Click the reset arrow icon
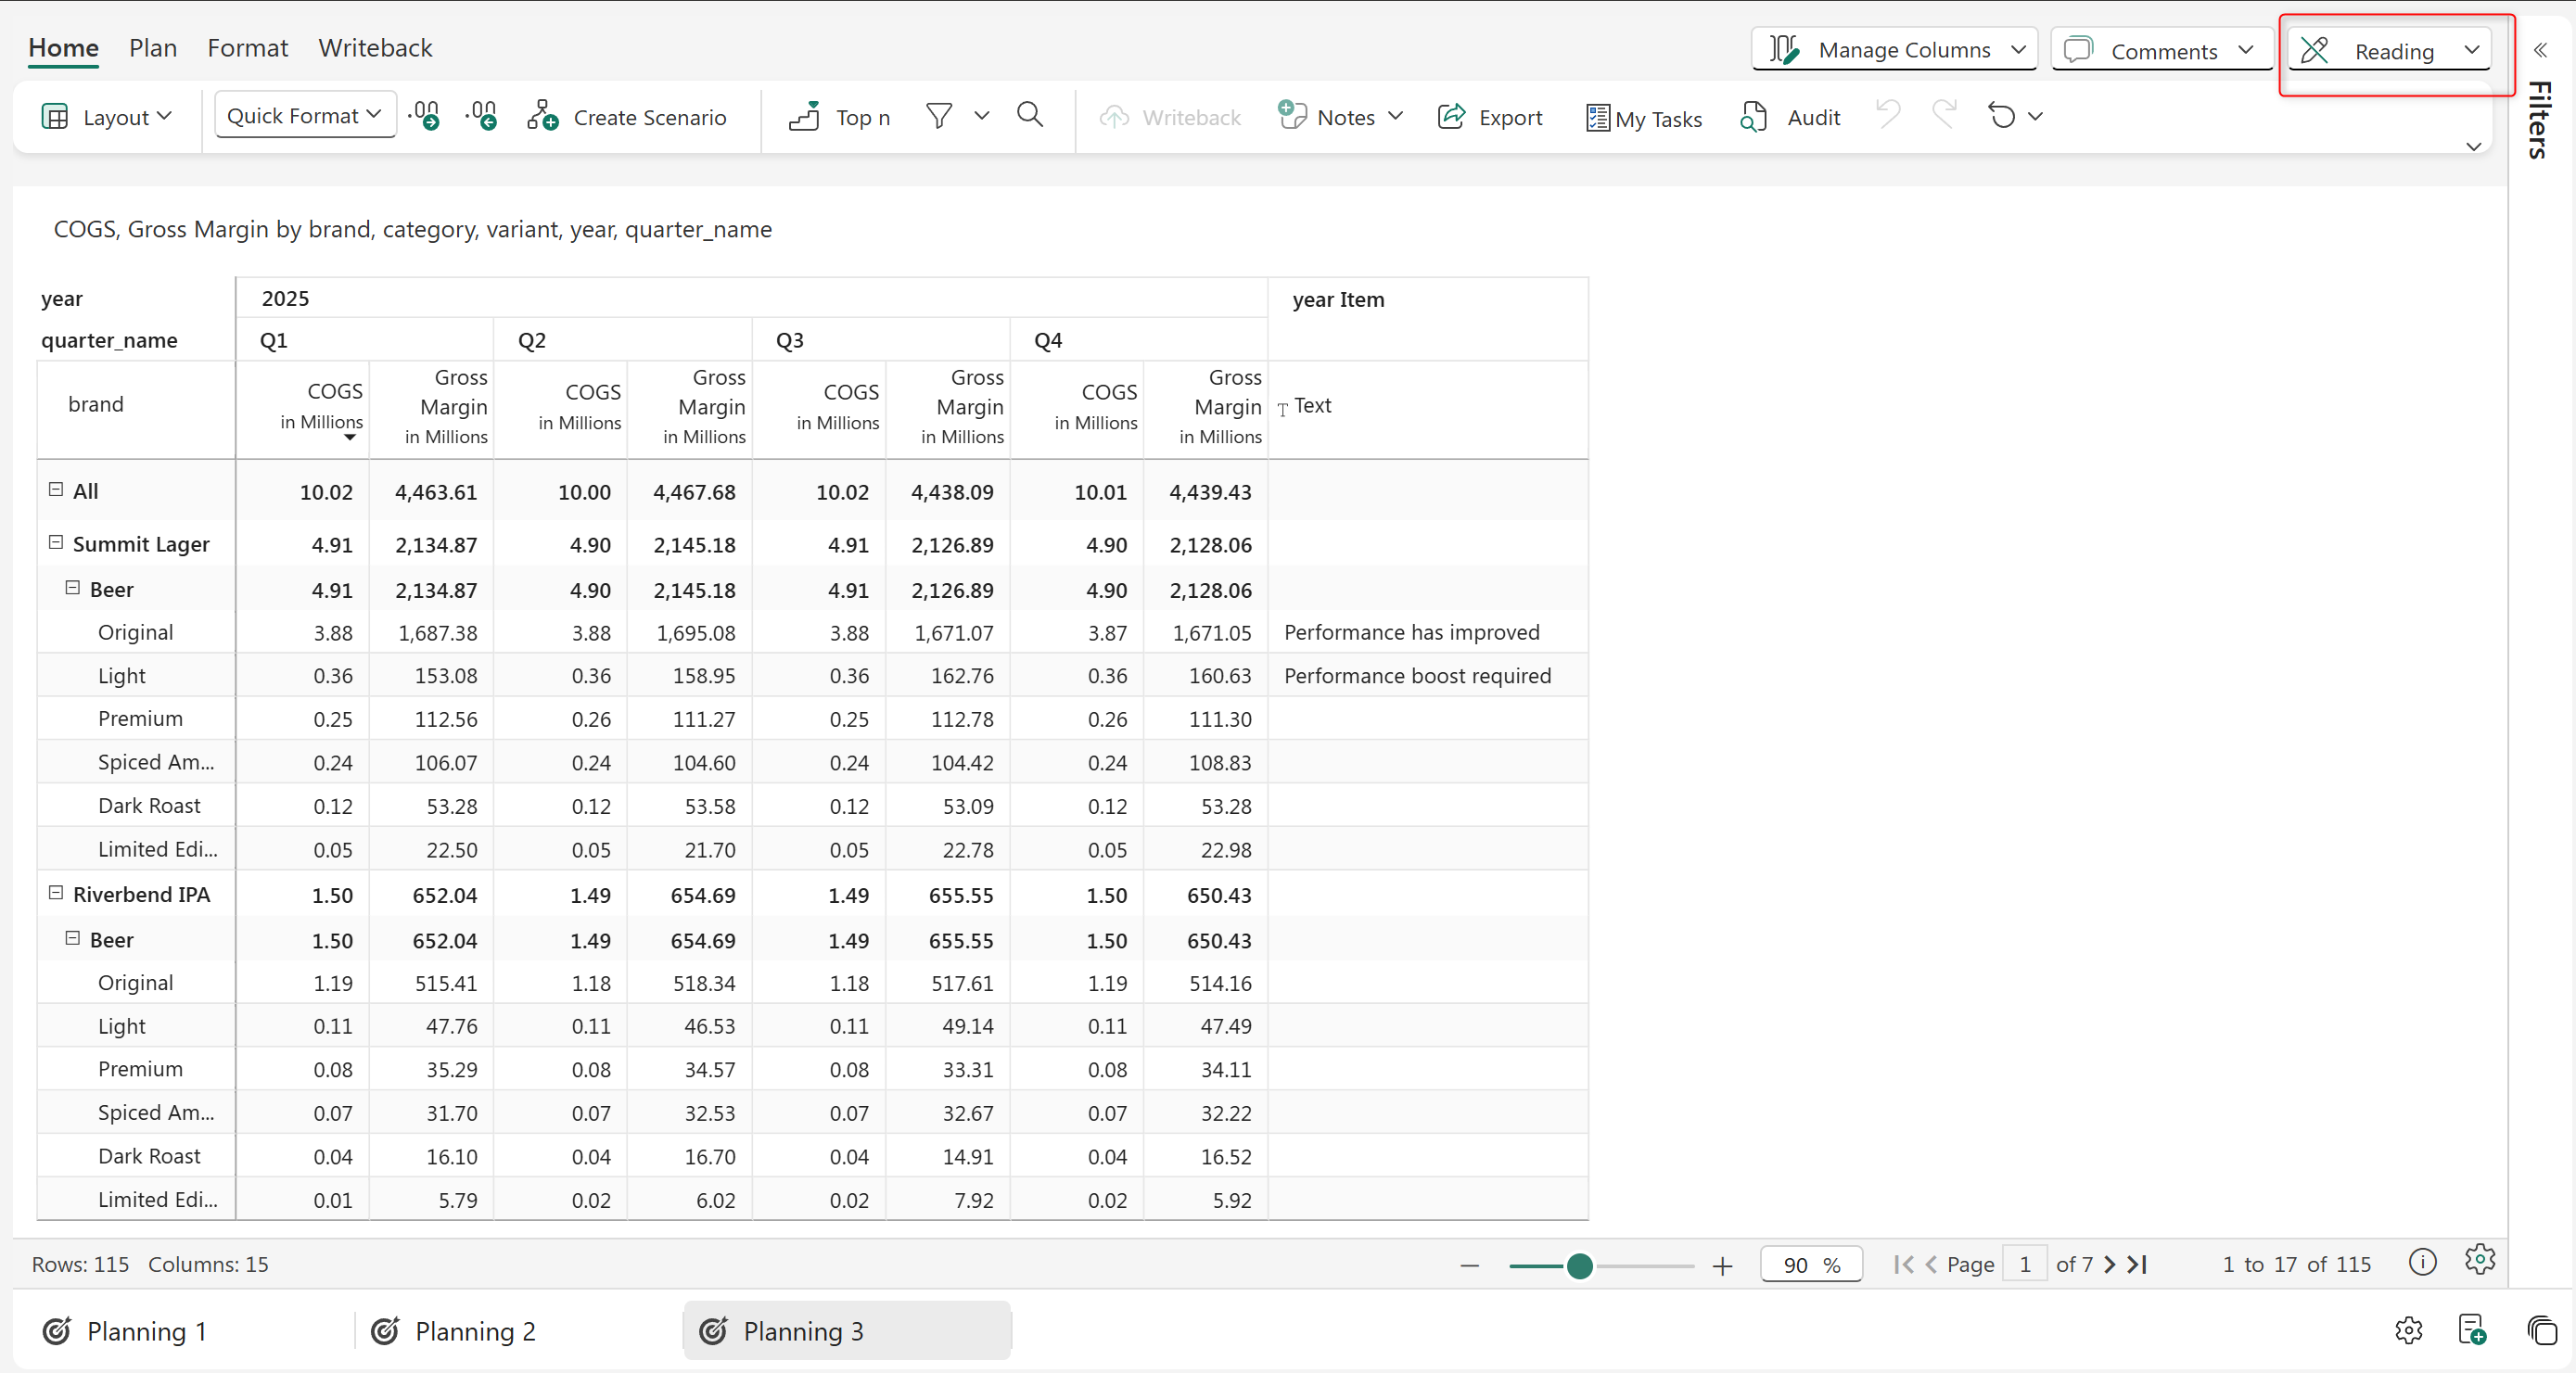Image resolution: width=2576 pixels, height=1373 pixels. [2001, 116]
